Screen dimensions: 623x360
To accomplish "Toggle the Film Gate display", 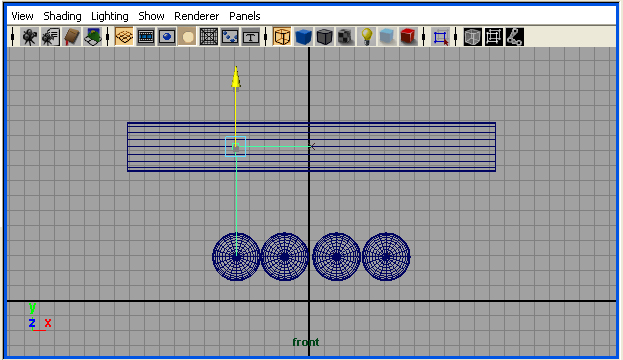I will (146, 37).
